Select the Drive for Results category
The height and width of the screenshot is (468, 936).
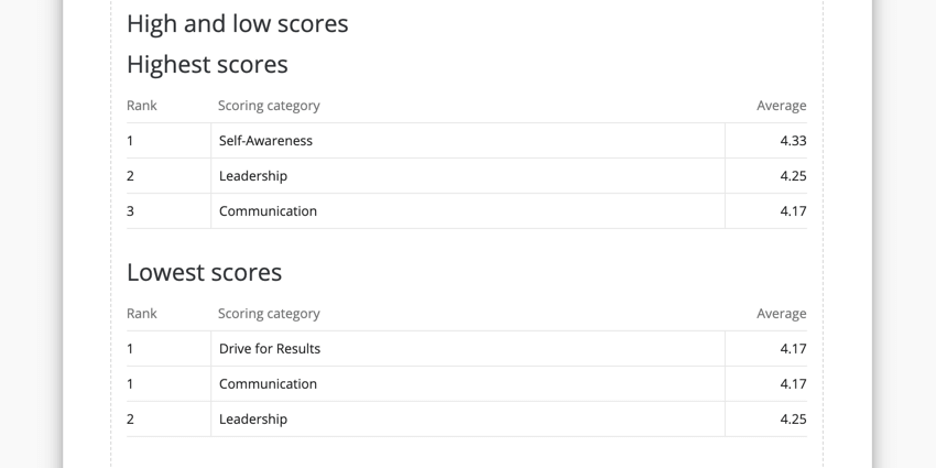click(270, 349)
